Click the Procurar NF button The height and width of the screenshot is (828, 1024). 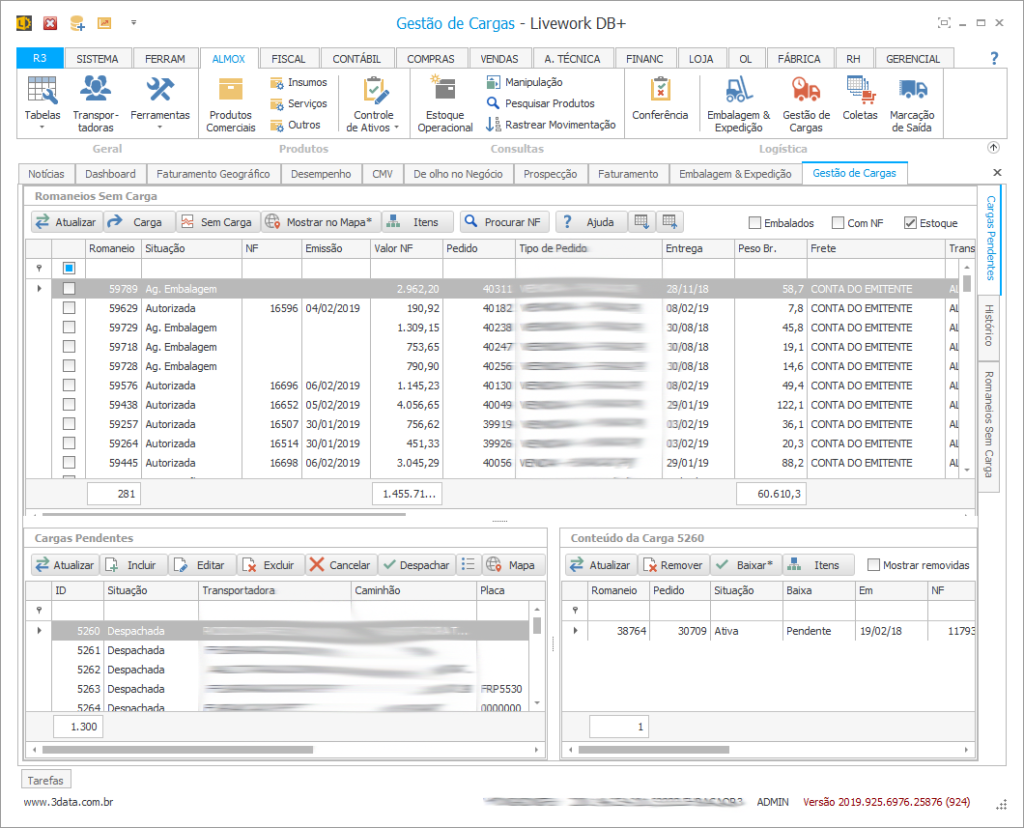pos(506,222)
